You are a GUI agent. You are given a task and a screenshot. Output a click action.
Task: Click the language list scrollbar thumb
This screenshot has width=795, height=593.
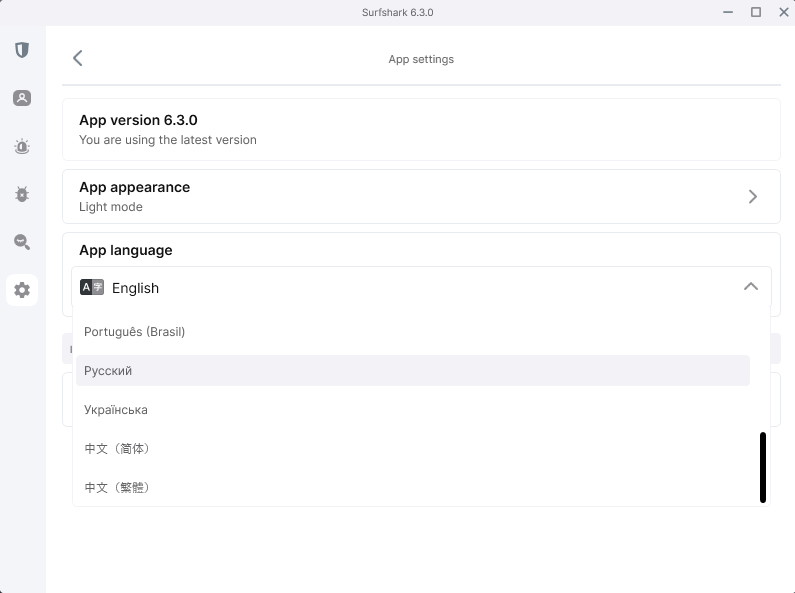coord(763,467)
